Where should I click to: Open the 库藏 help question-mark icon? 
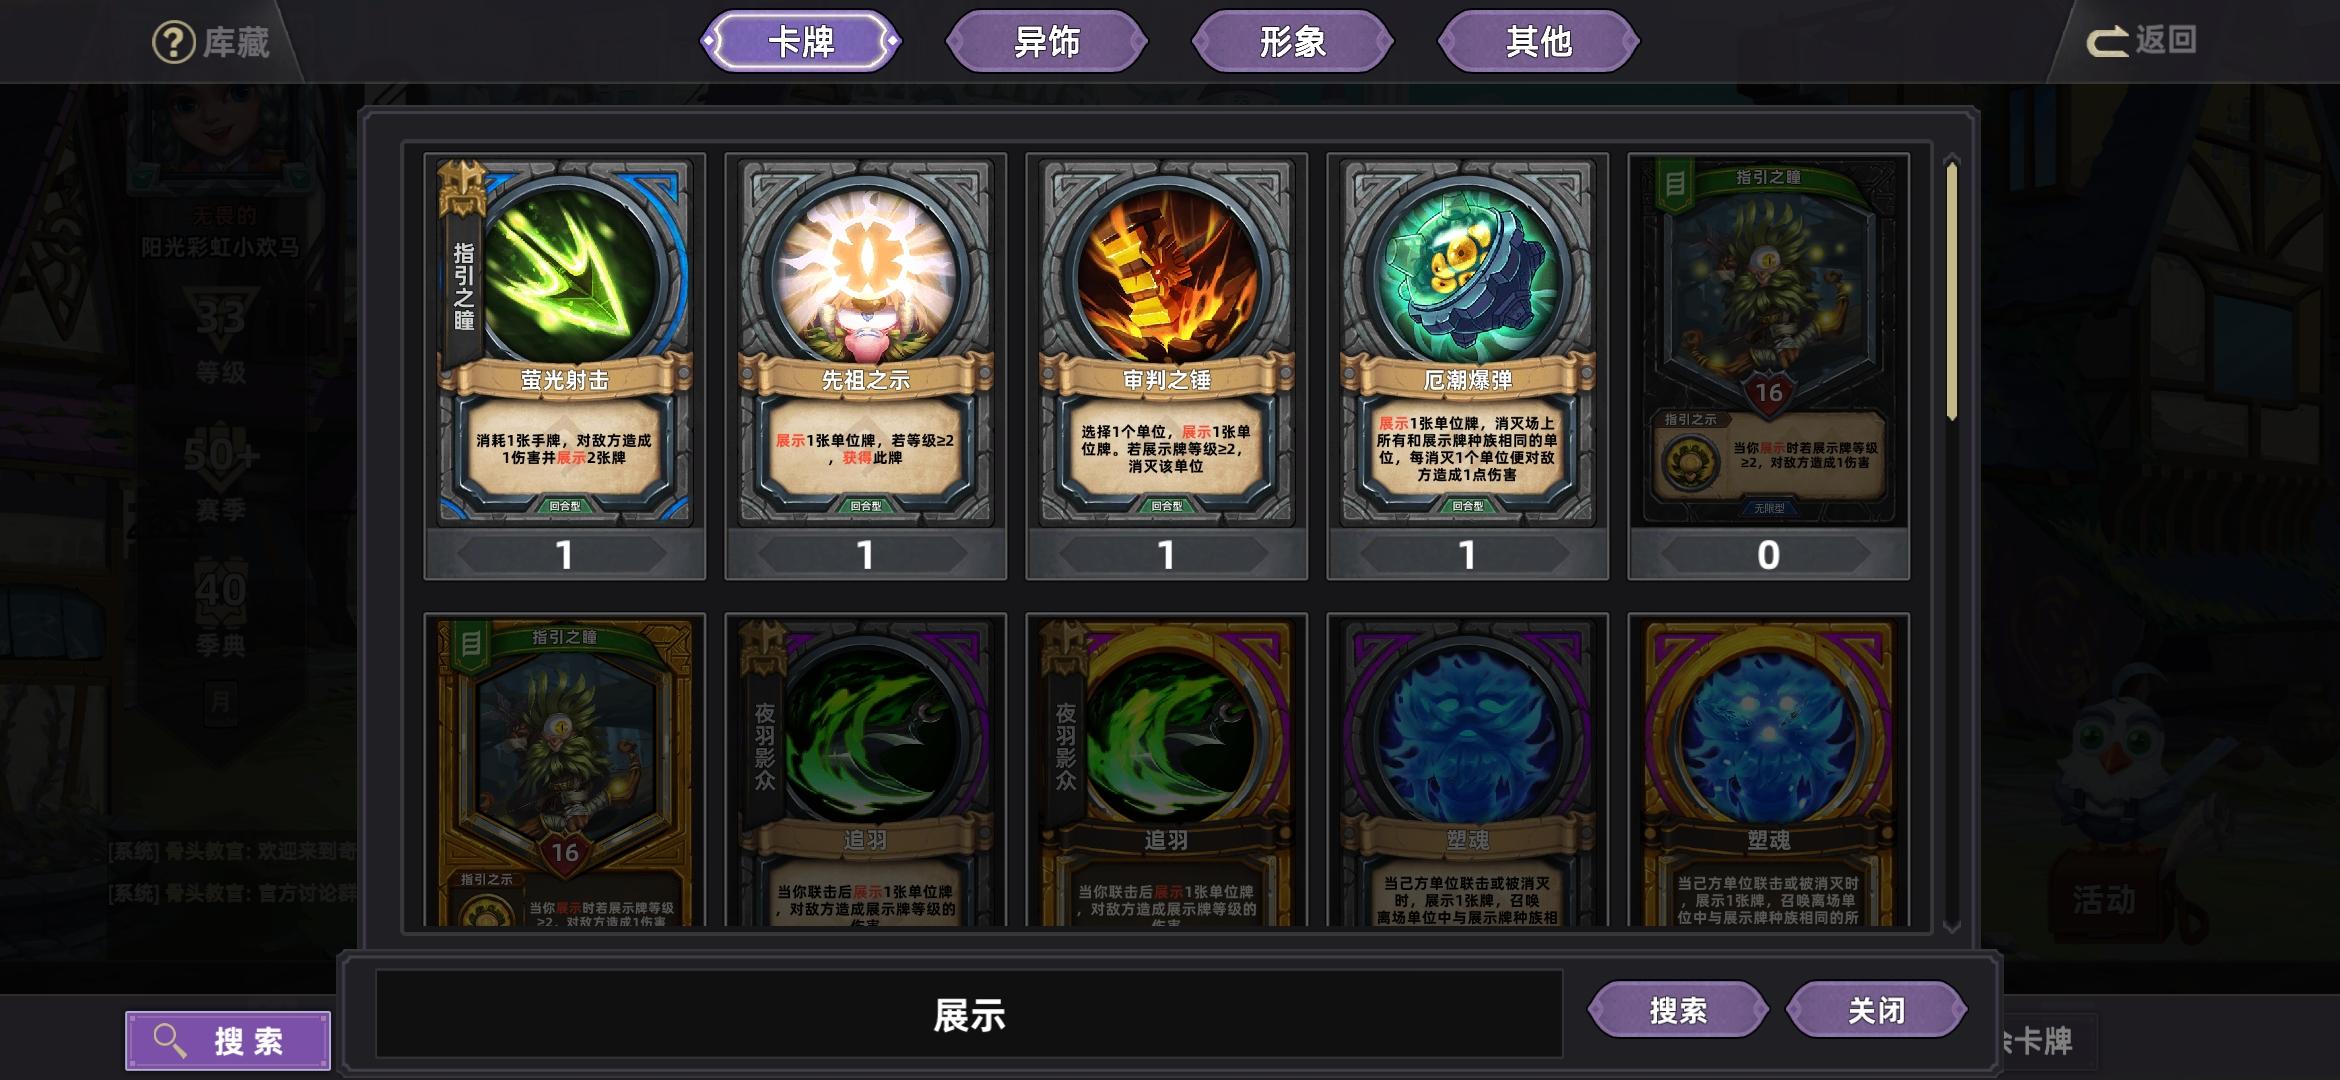[x=173, y=42]
